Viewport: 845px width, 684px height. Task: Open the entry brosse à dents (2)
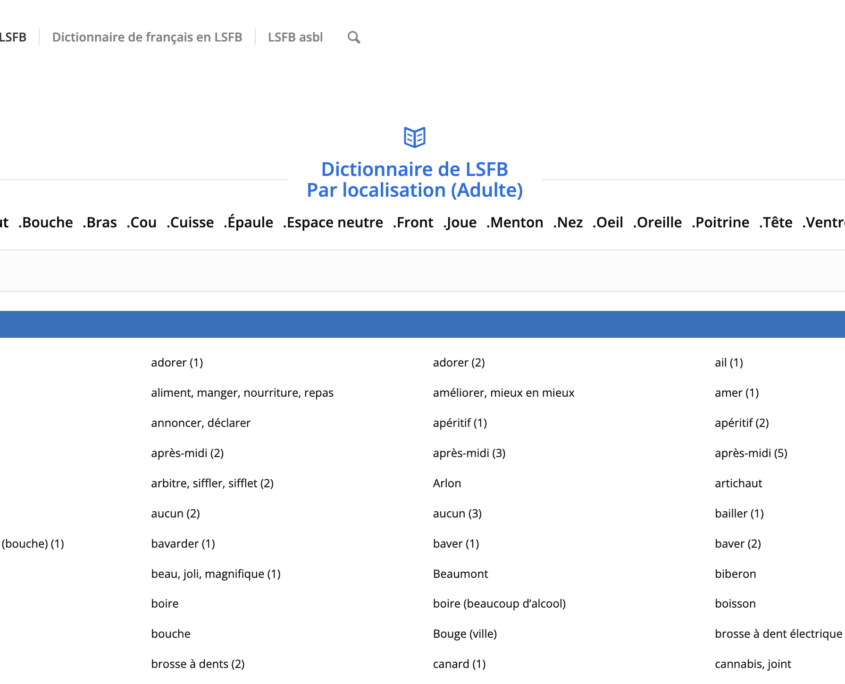[x=198, y=664]
